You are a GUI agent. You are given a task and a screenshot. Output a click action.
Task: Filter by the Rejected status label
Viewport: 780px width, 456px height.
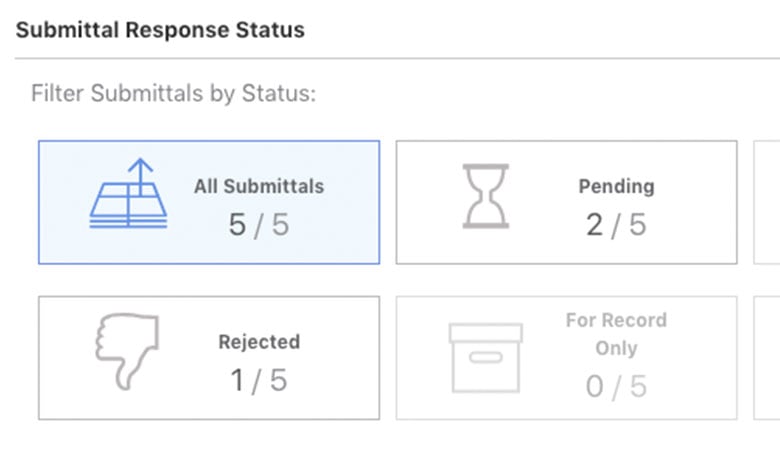(x=259, y=342)
